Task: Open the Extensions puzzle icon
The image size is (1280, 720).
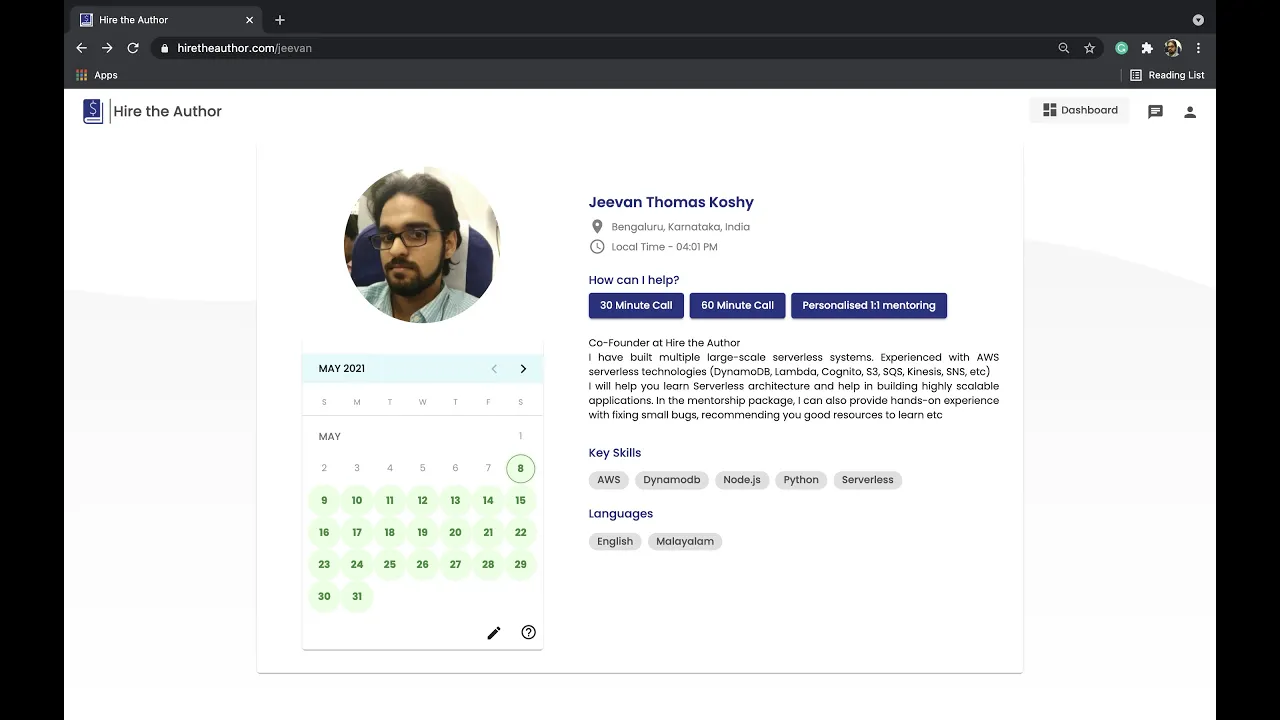Action: coord(1147,48)
